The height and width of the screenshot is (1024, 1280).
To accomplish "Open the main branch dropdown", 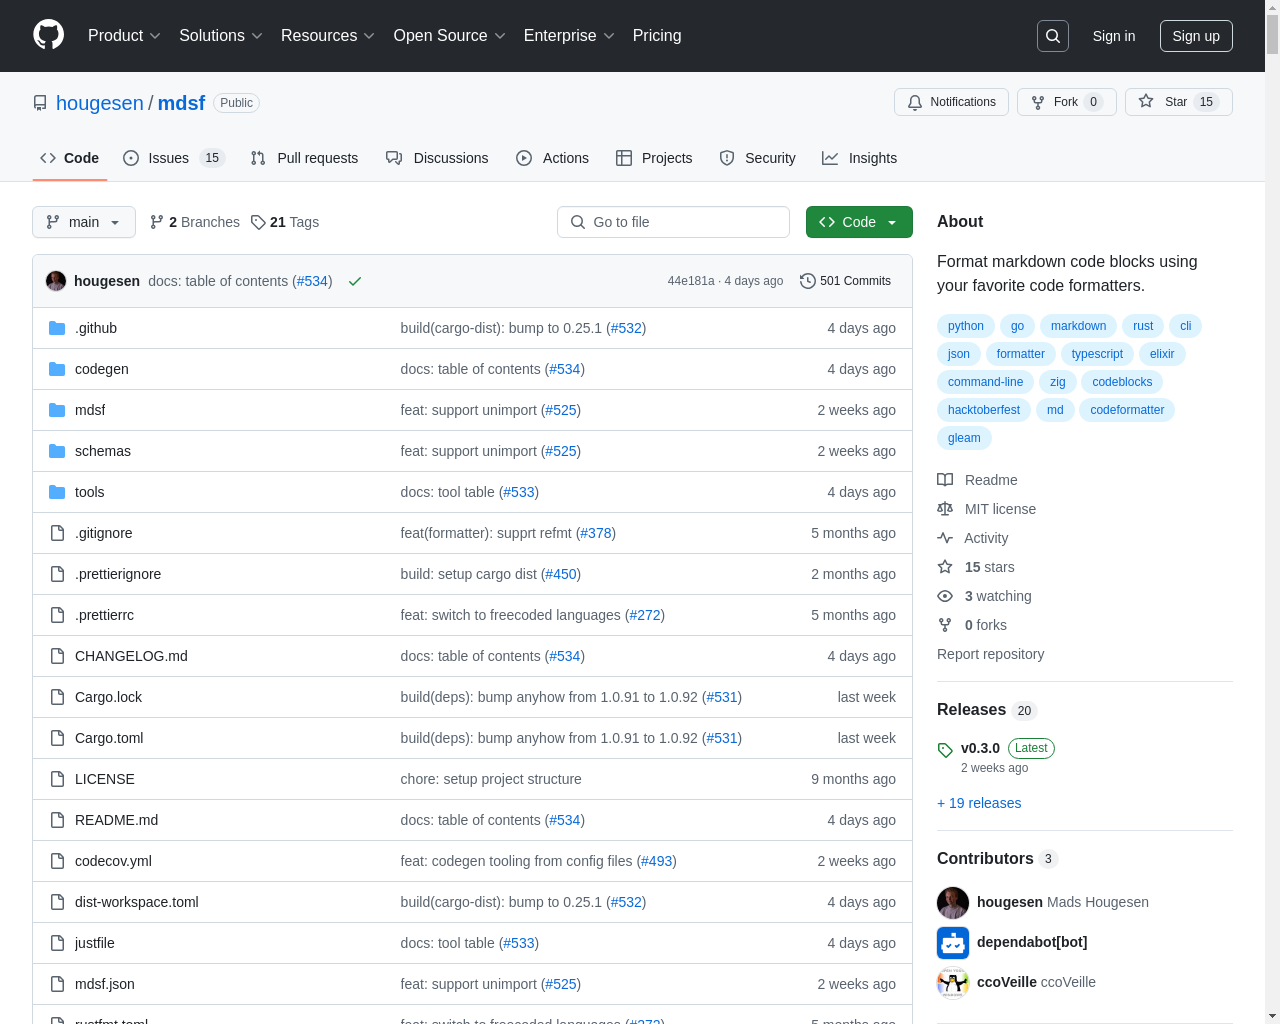I will pos(84,222).
